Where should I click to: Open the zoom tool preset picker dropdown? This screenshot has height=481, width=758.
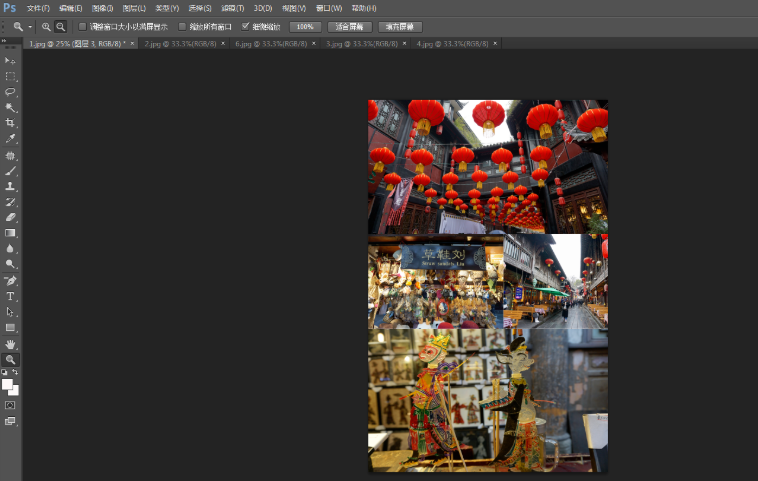click(30, 27)
